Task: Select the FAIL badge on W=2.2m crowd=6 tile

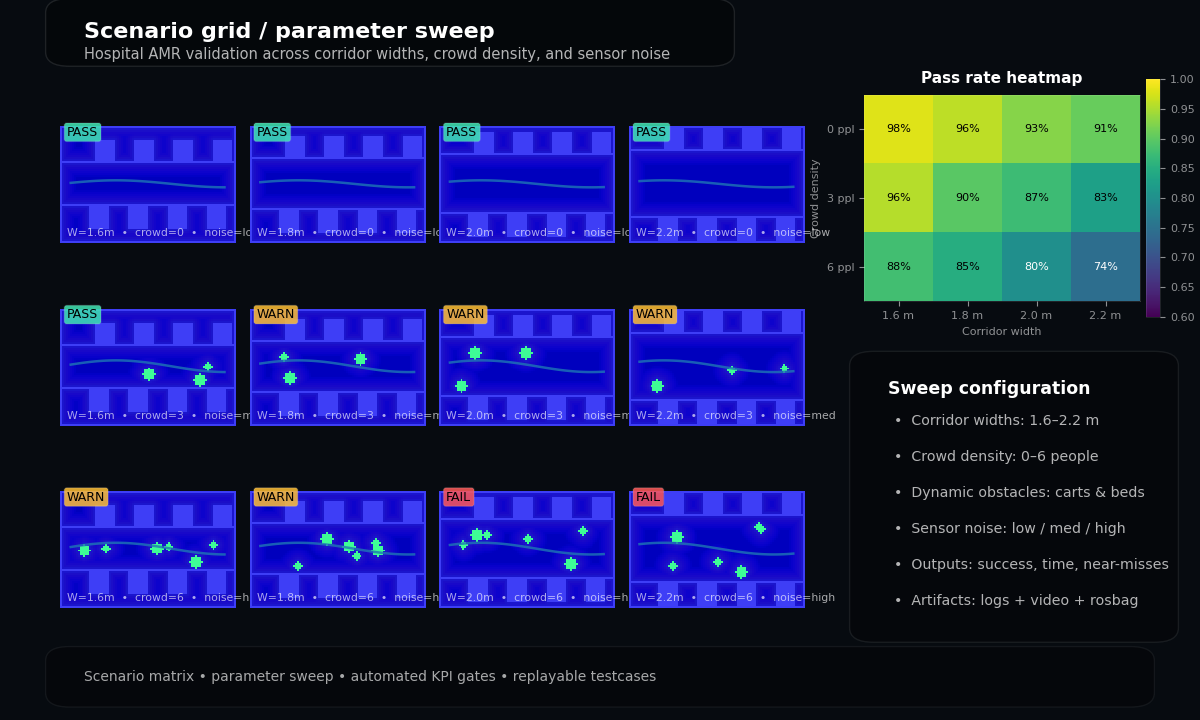Action: point(647,496)
